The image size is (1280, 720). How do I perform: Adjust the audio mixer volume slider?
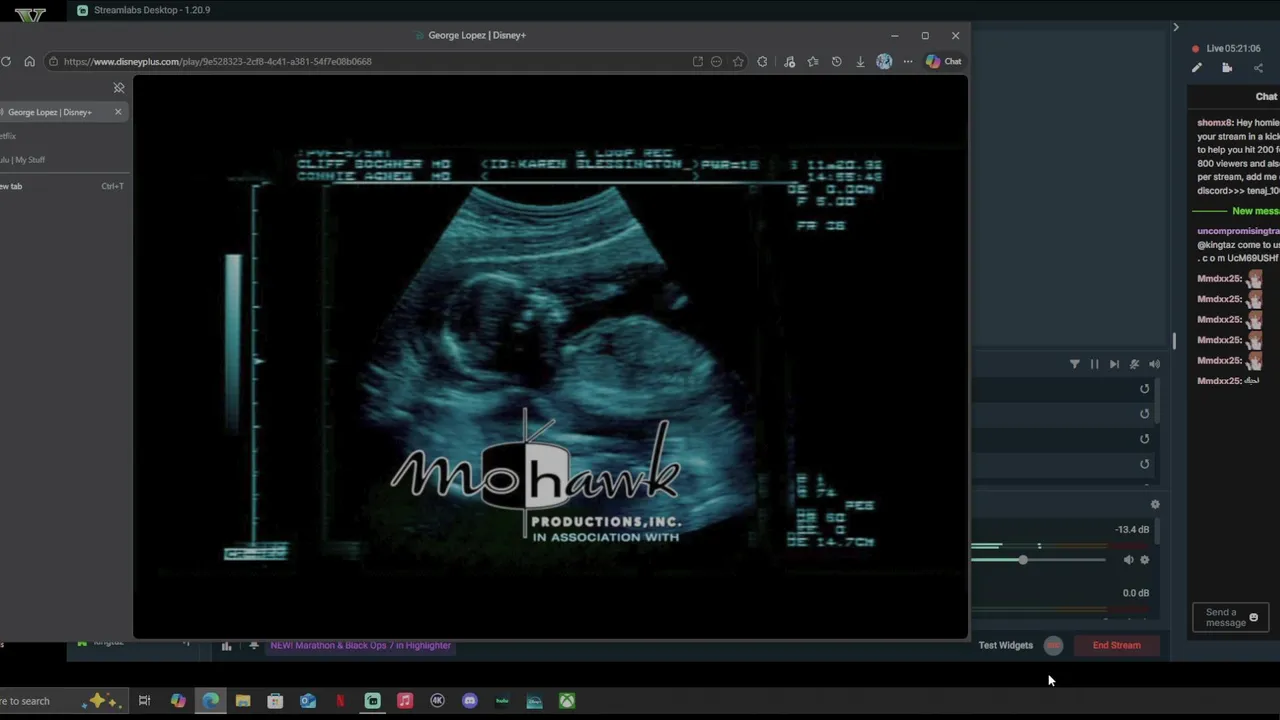point(1023,560)
